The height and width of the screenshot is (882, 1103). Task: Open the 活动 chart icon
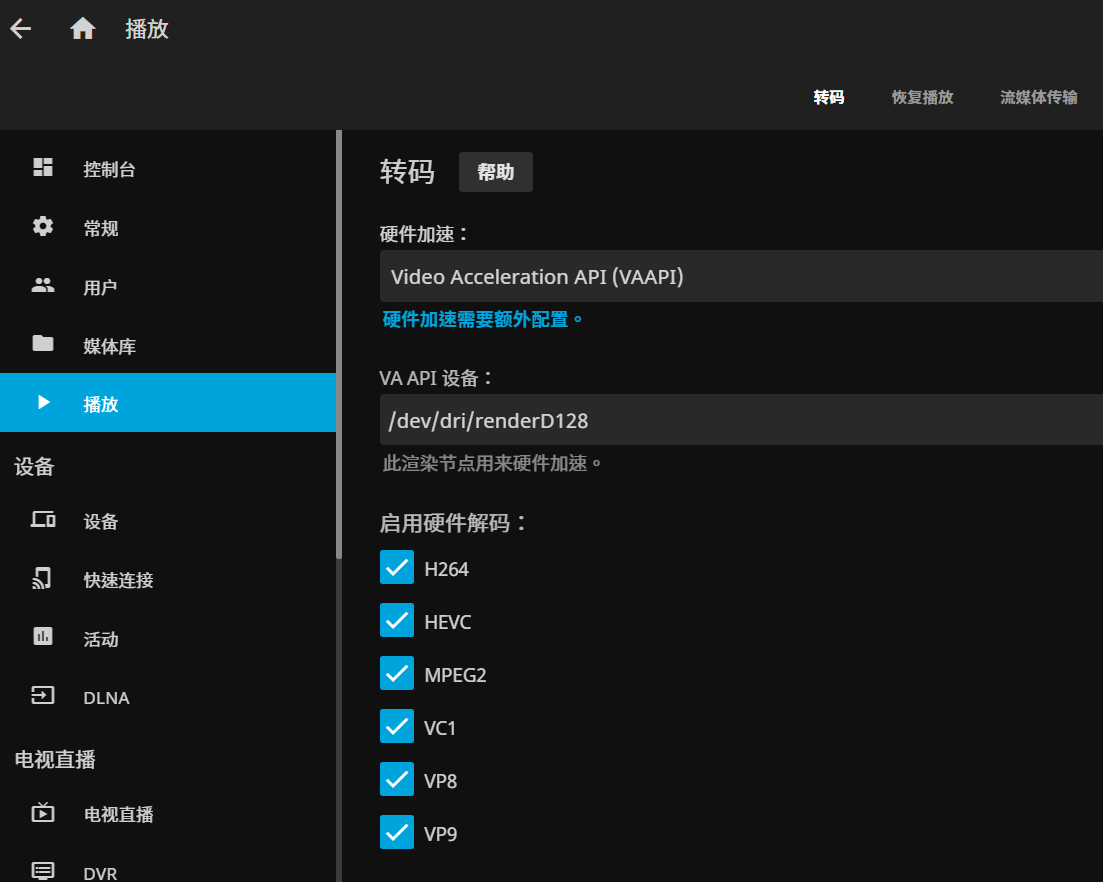[43, 637]
